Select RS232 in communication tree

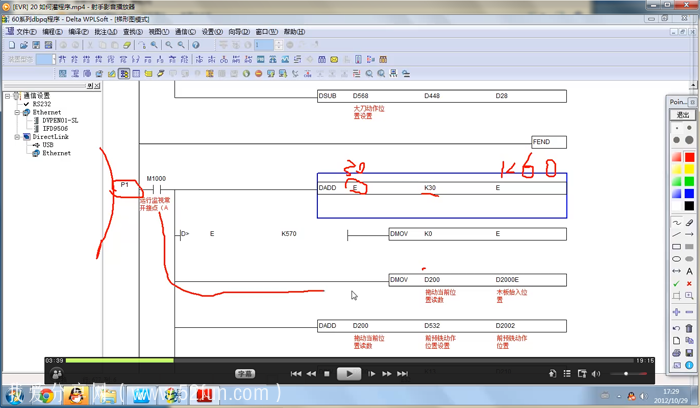point(41,105)
